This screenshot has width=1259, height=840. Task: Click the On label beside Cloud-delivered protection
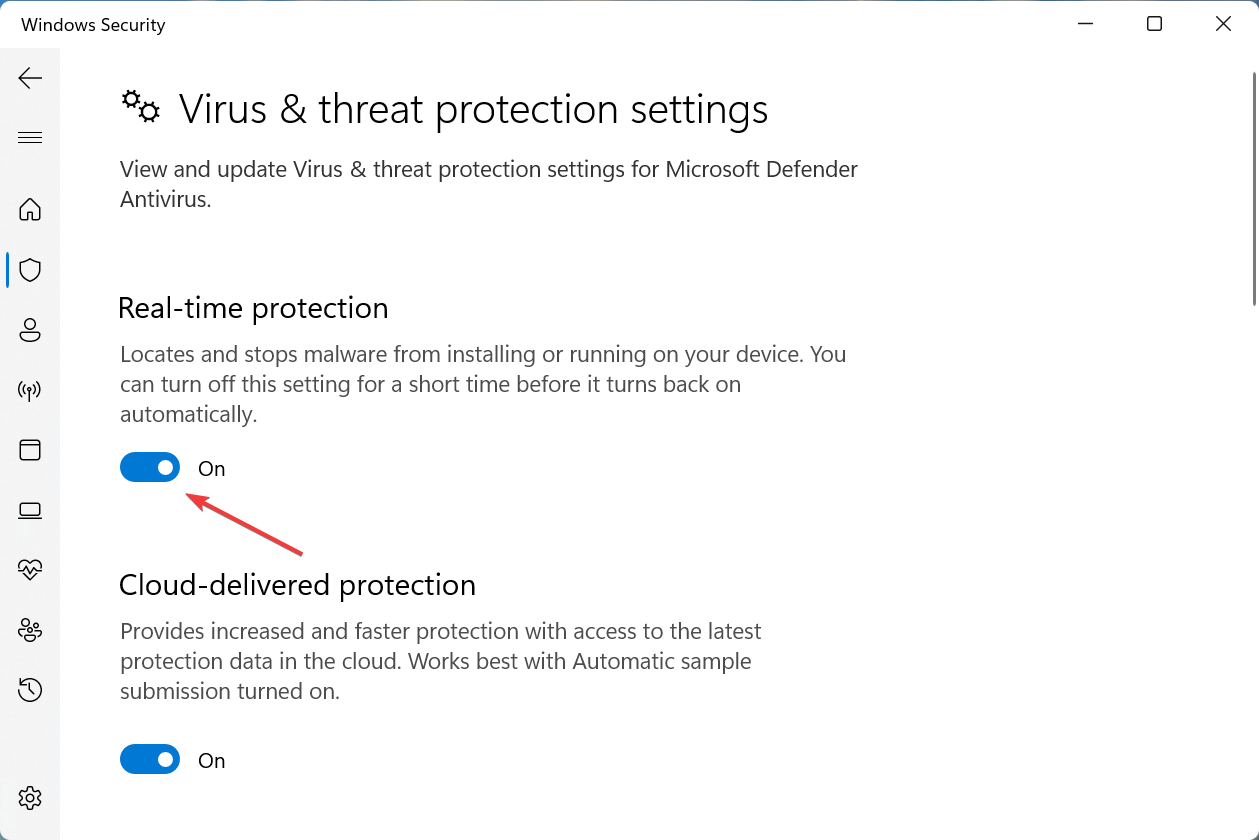pyautogui.click(x=211, y=759)
